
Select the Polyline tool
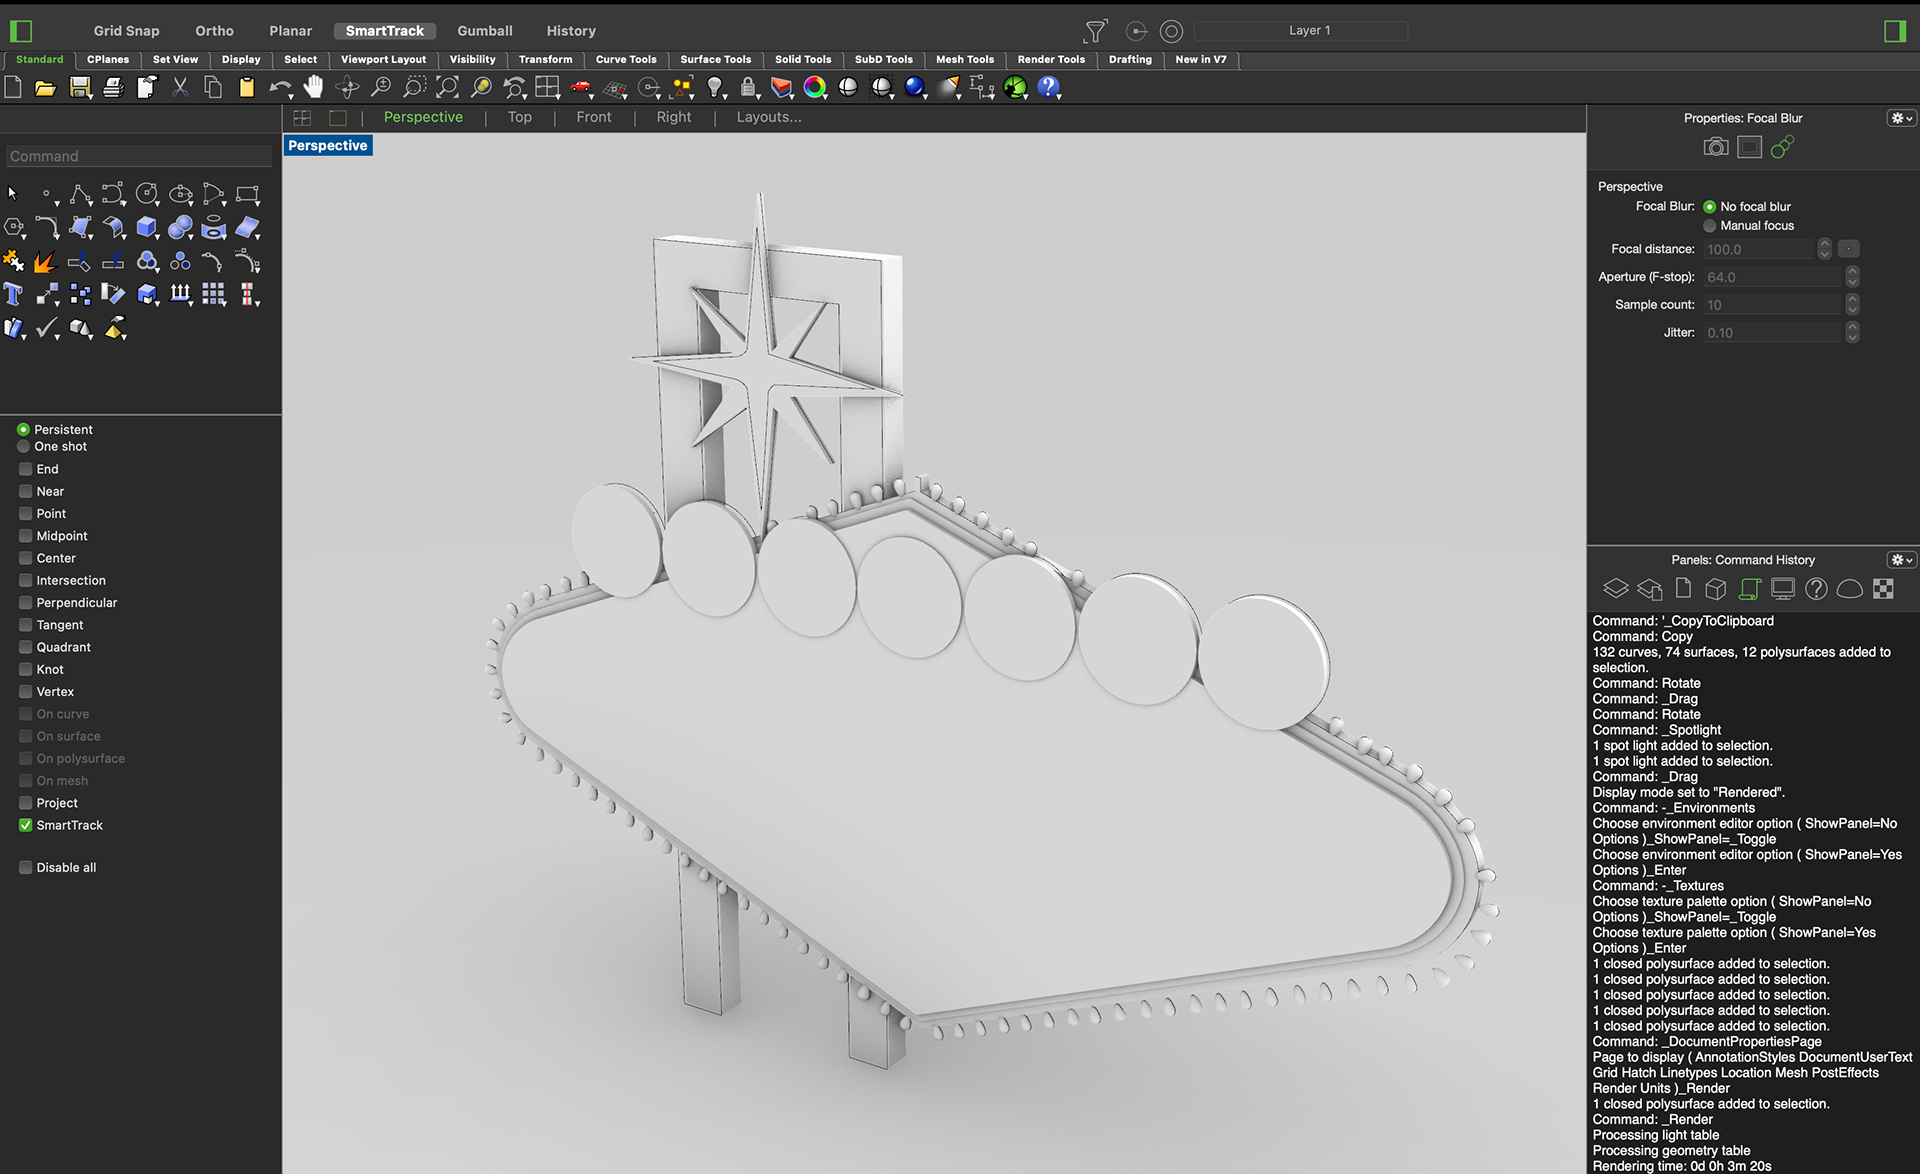81,194
